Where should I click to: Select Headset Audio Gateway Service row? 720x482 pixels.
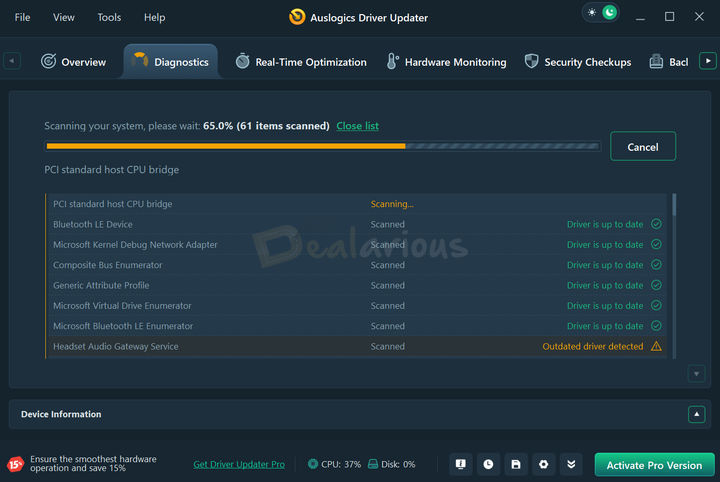coord(357,347)
